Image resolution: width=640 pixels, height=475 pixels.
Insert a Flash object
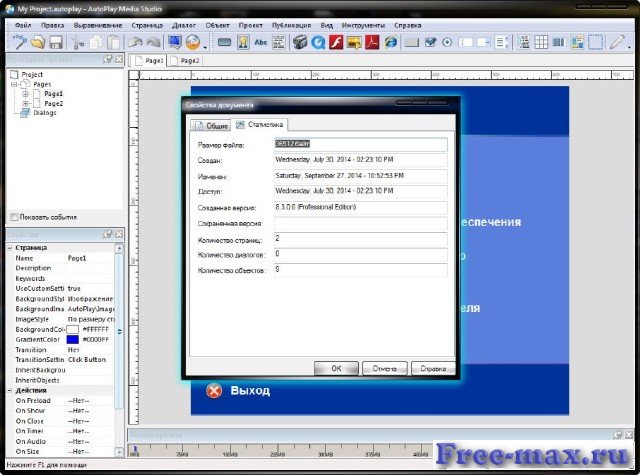(x=336, y=42)
